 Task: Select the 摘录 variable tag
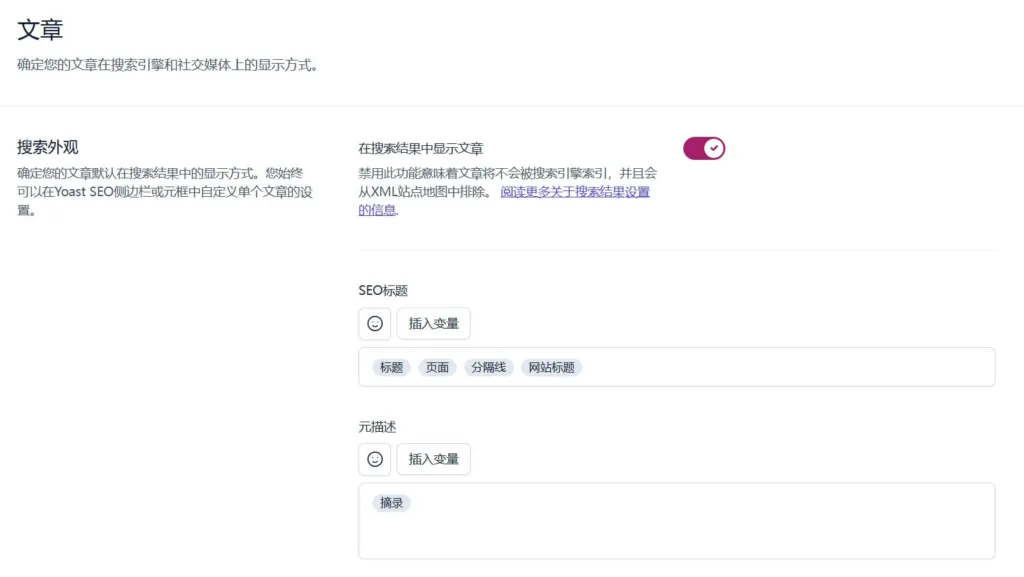coord(391,503)
